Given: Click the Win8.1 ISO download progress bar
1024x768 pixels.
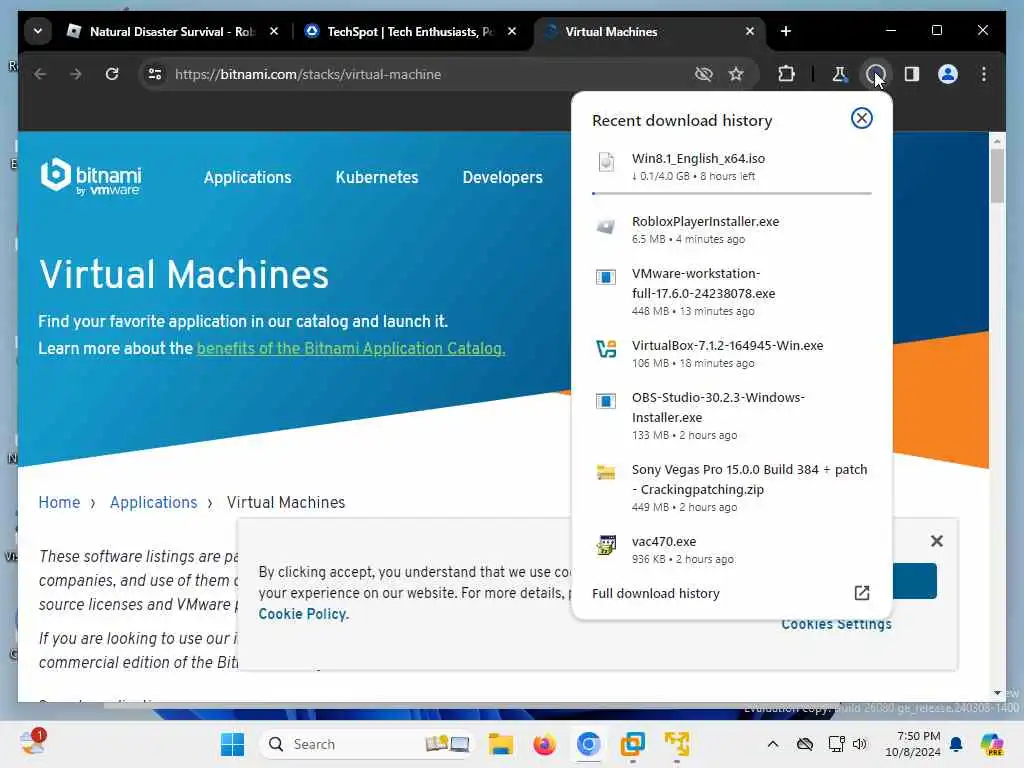Looking at the screenshot, I should point(731,193).
